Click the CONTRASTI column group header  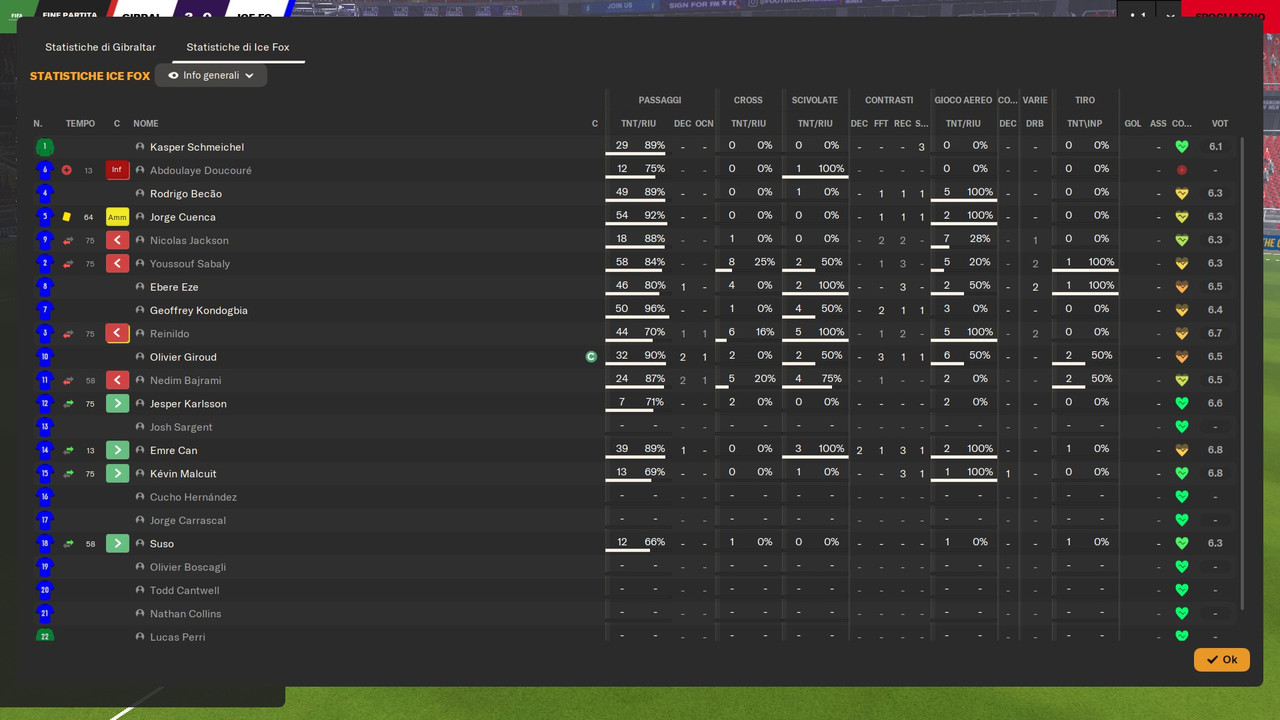pyautogui.click(x=889, y=100)
